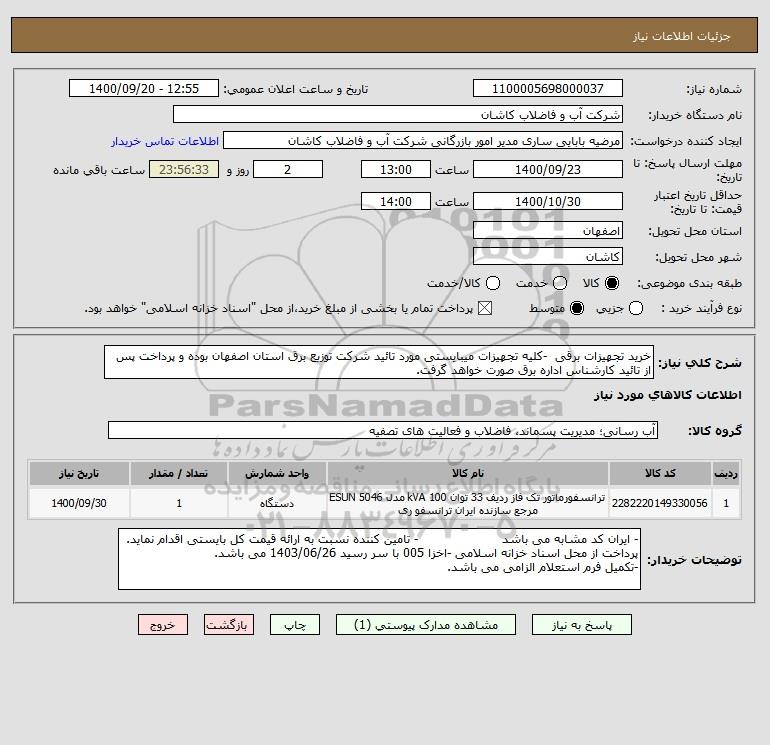The width and height of the screenshot is (770, 745).
Task: Open مشاهده مدارک پیوستی (1) attachments
Action: coord(426,625)
